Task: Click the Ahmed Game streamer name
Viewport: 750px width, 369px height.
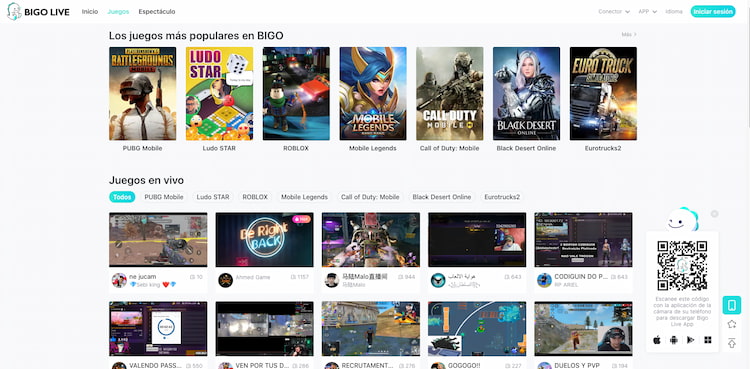Action: 253,277
